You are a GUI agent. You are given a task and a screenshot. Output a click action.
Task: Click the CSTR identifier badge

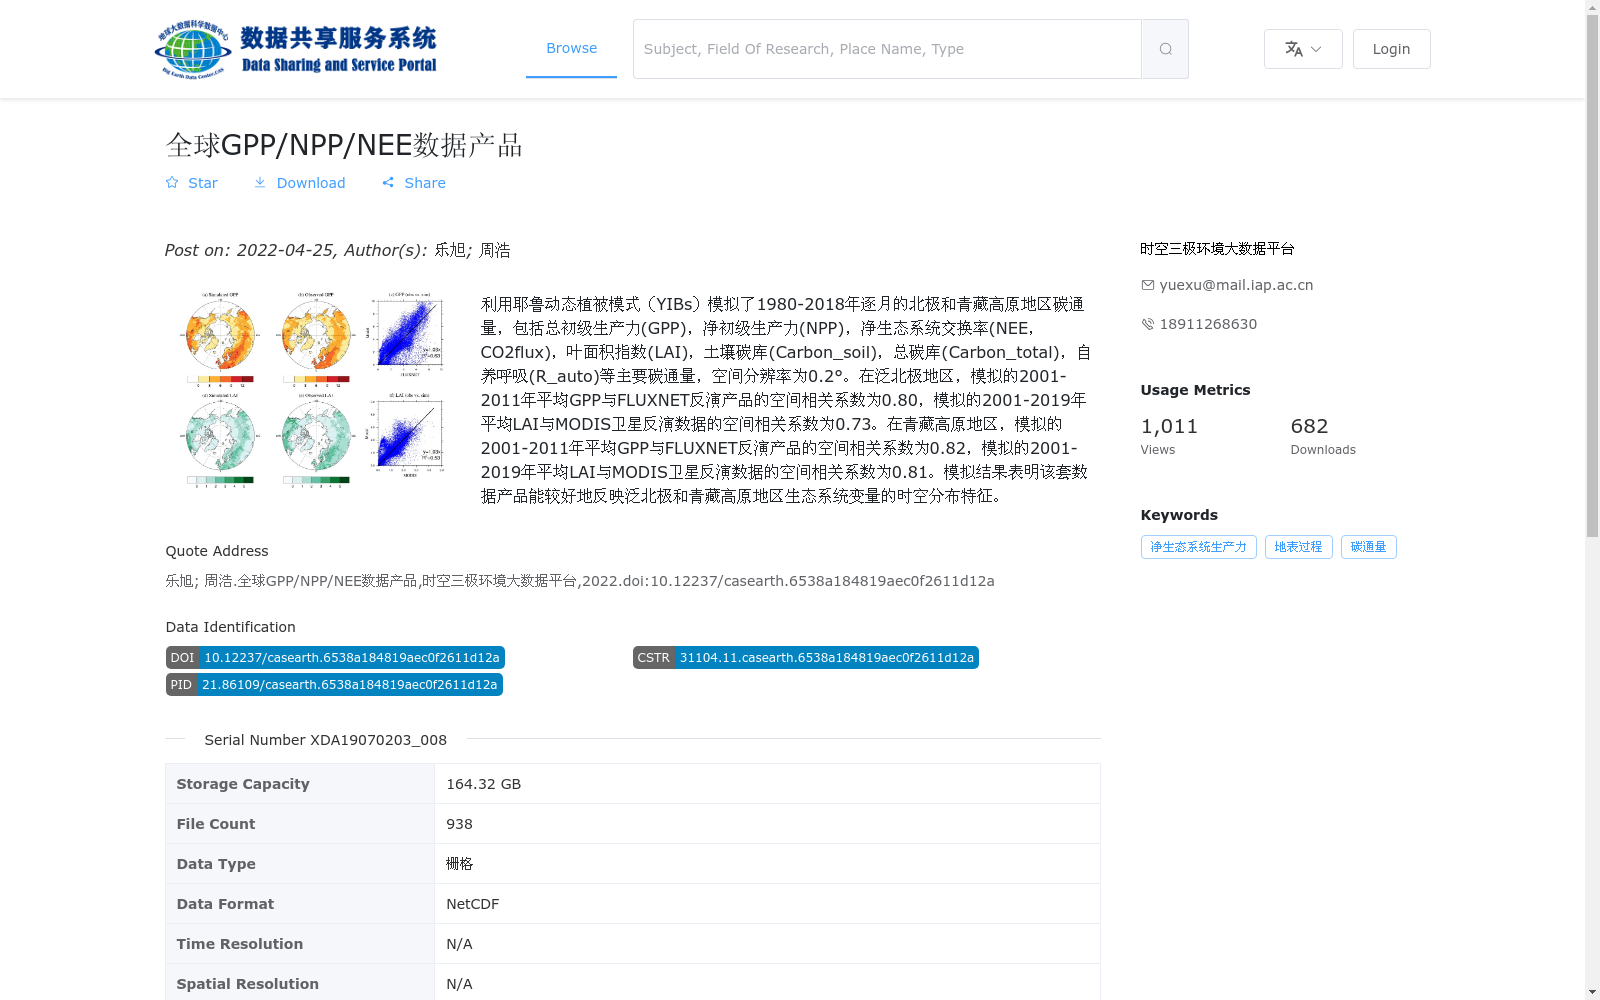pyautogui.click(x=805, y=657)
